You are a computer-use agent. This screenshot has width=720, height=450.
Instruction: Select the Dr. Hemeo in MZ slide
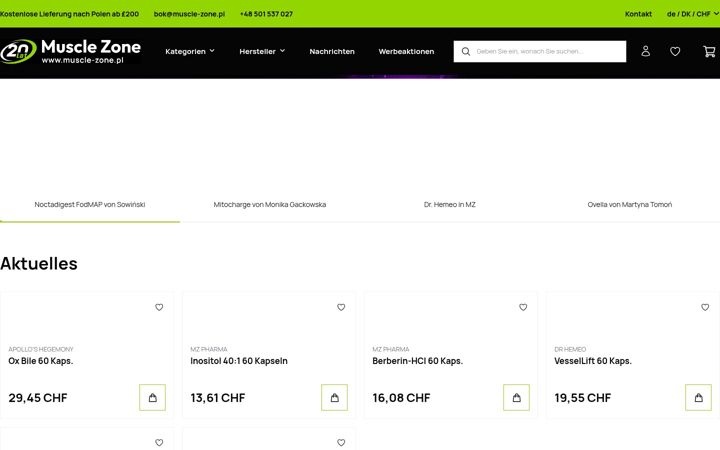click(x=450, y=204)
